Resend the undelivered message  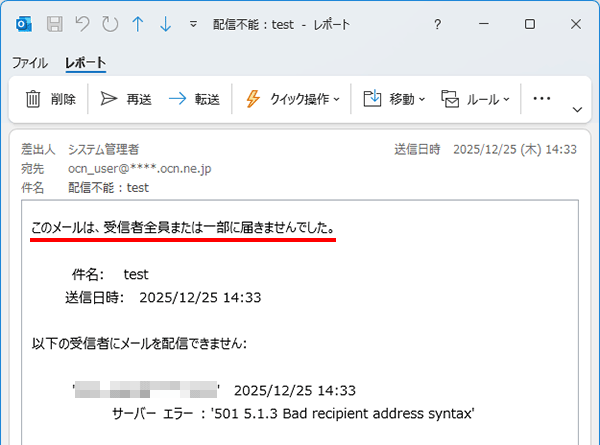tap(126, 99)
